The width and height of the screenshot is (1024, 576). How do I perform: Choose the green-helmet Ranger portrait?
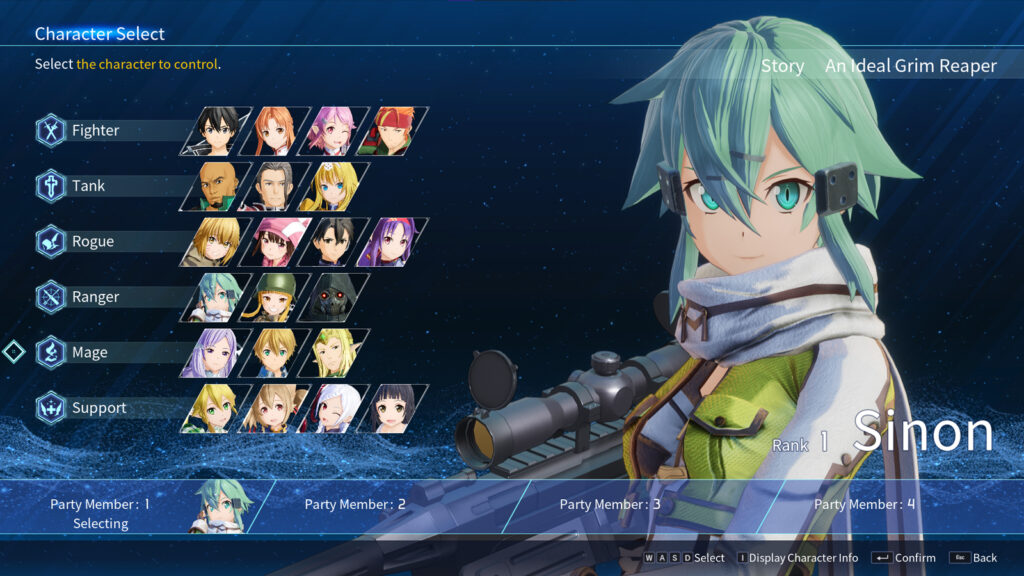274,298
